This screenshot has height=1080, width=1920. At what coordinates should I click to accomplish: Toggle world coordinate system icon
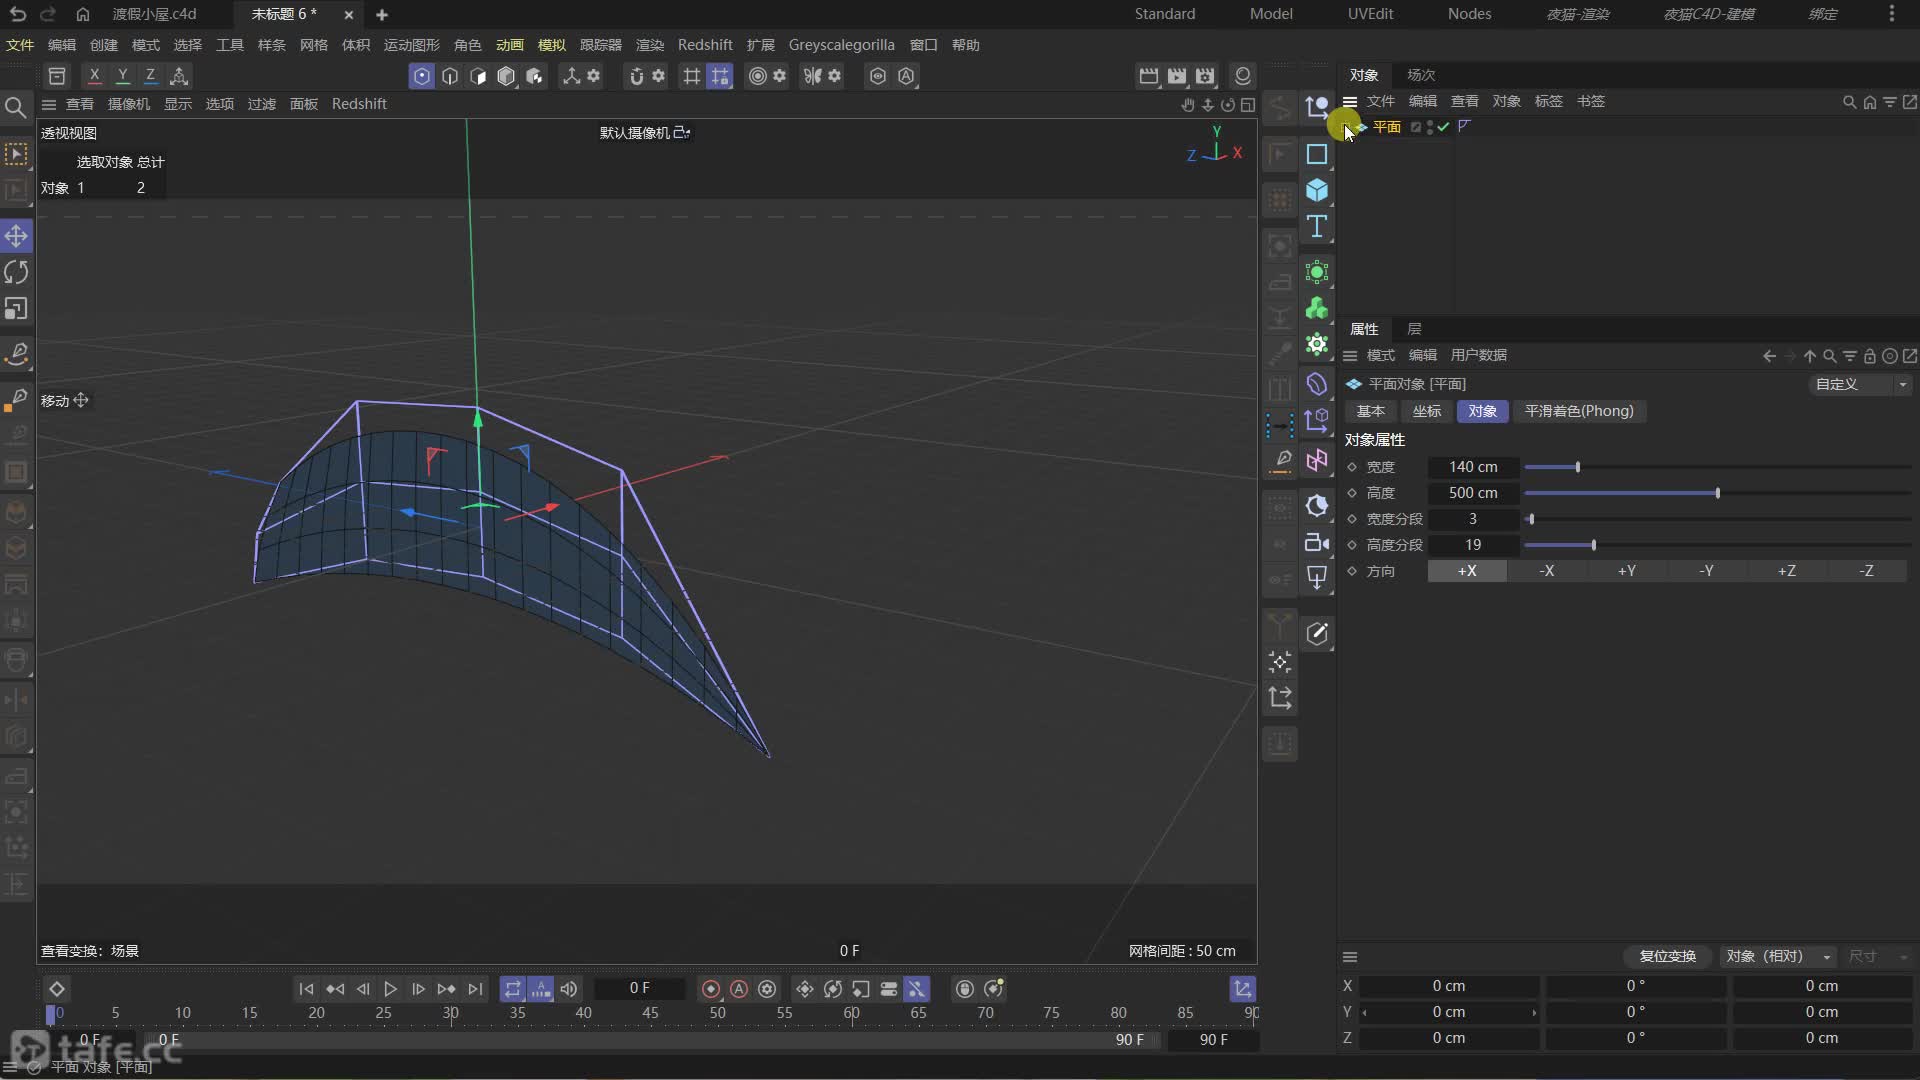[179, 75]
